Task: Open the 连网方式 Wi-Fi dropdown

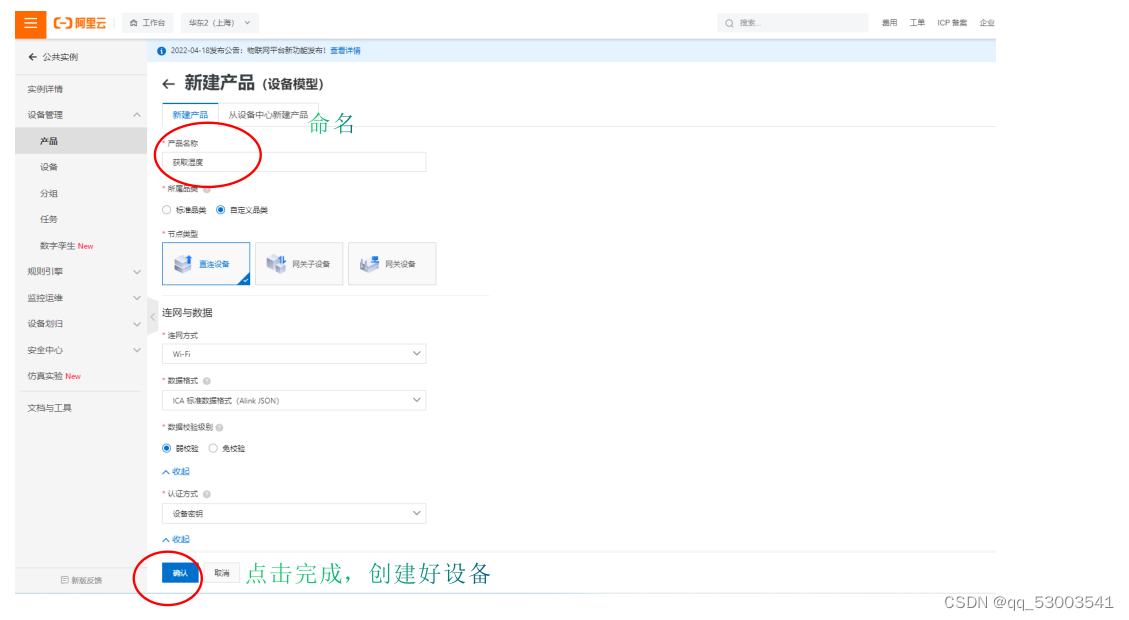Action: tap(294, 354)
